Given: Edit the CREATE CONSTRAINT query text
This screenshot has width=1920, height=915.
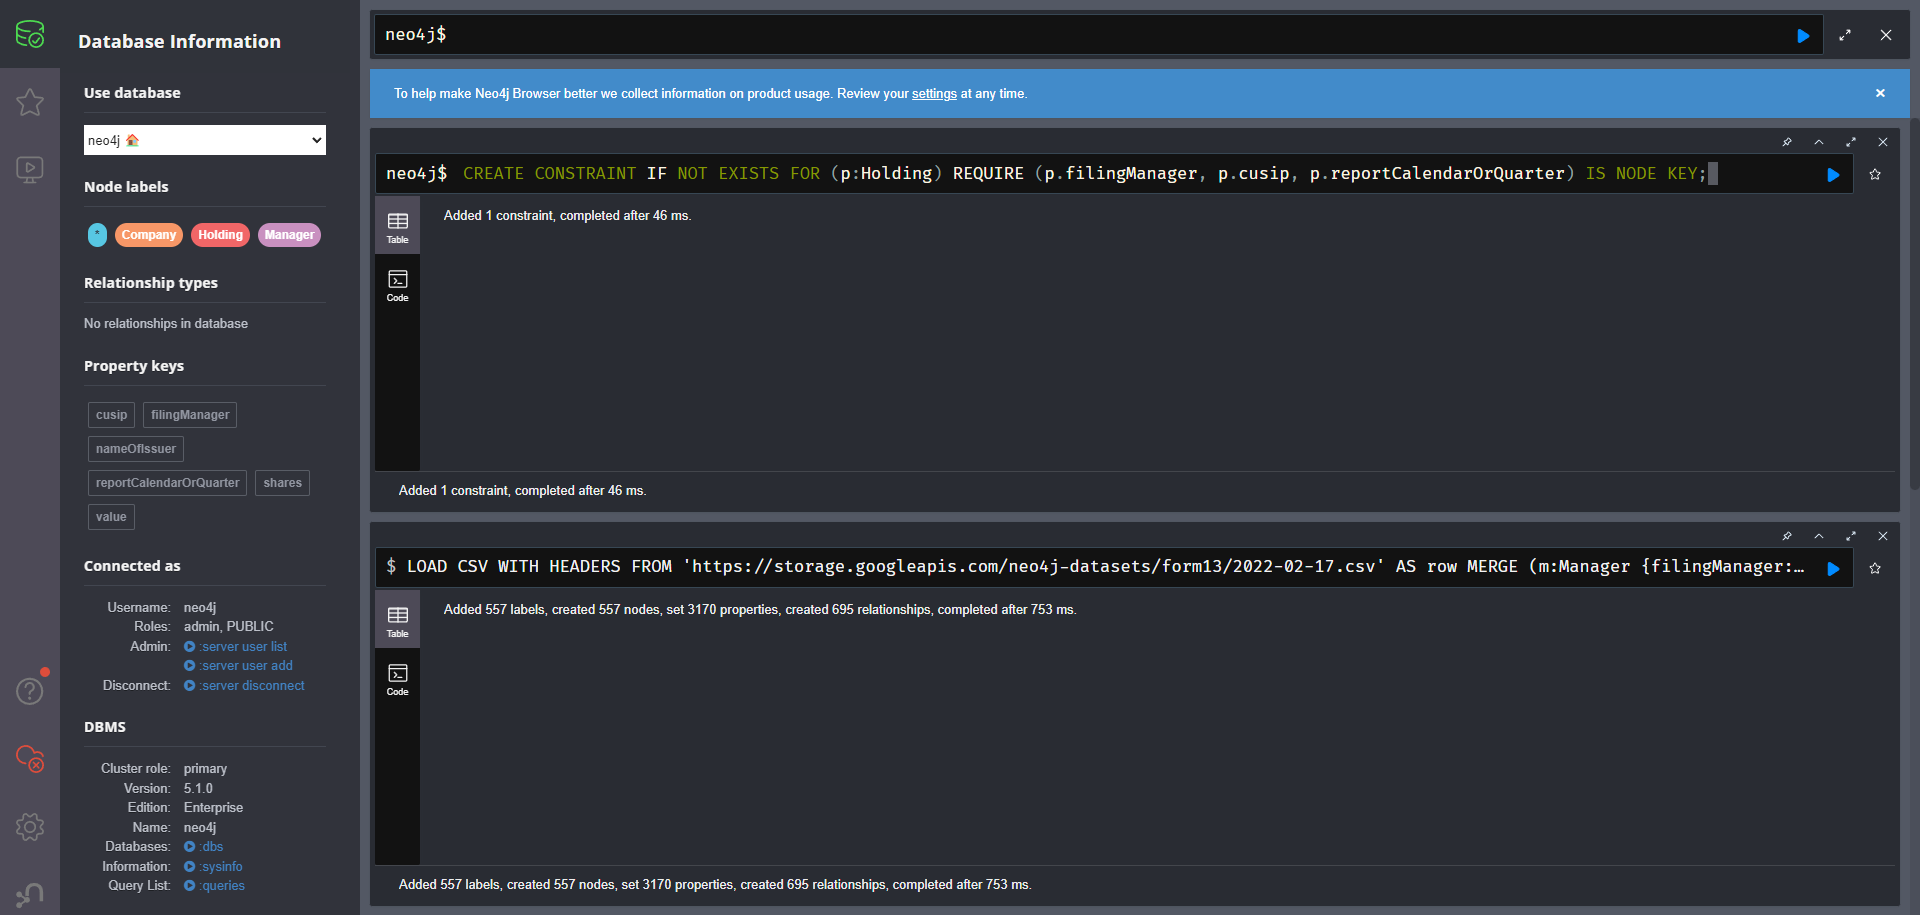Looking at the screenshot, I should tap(1084, 174).
